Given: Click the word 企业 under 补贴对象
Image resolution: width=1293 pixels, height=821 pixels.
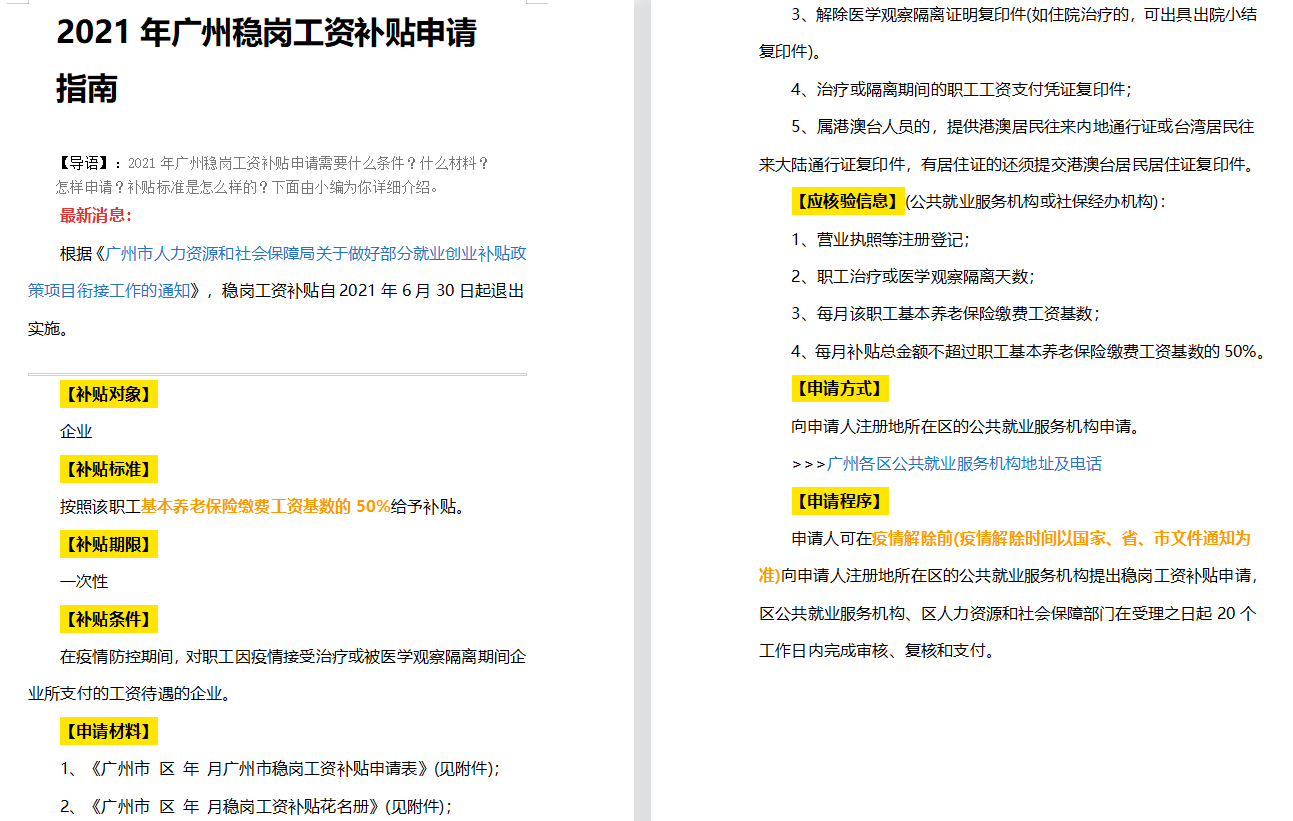Looking at the screenshot, I should point(76,432).
